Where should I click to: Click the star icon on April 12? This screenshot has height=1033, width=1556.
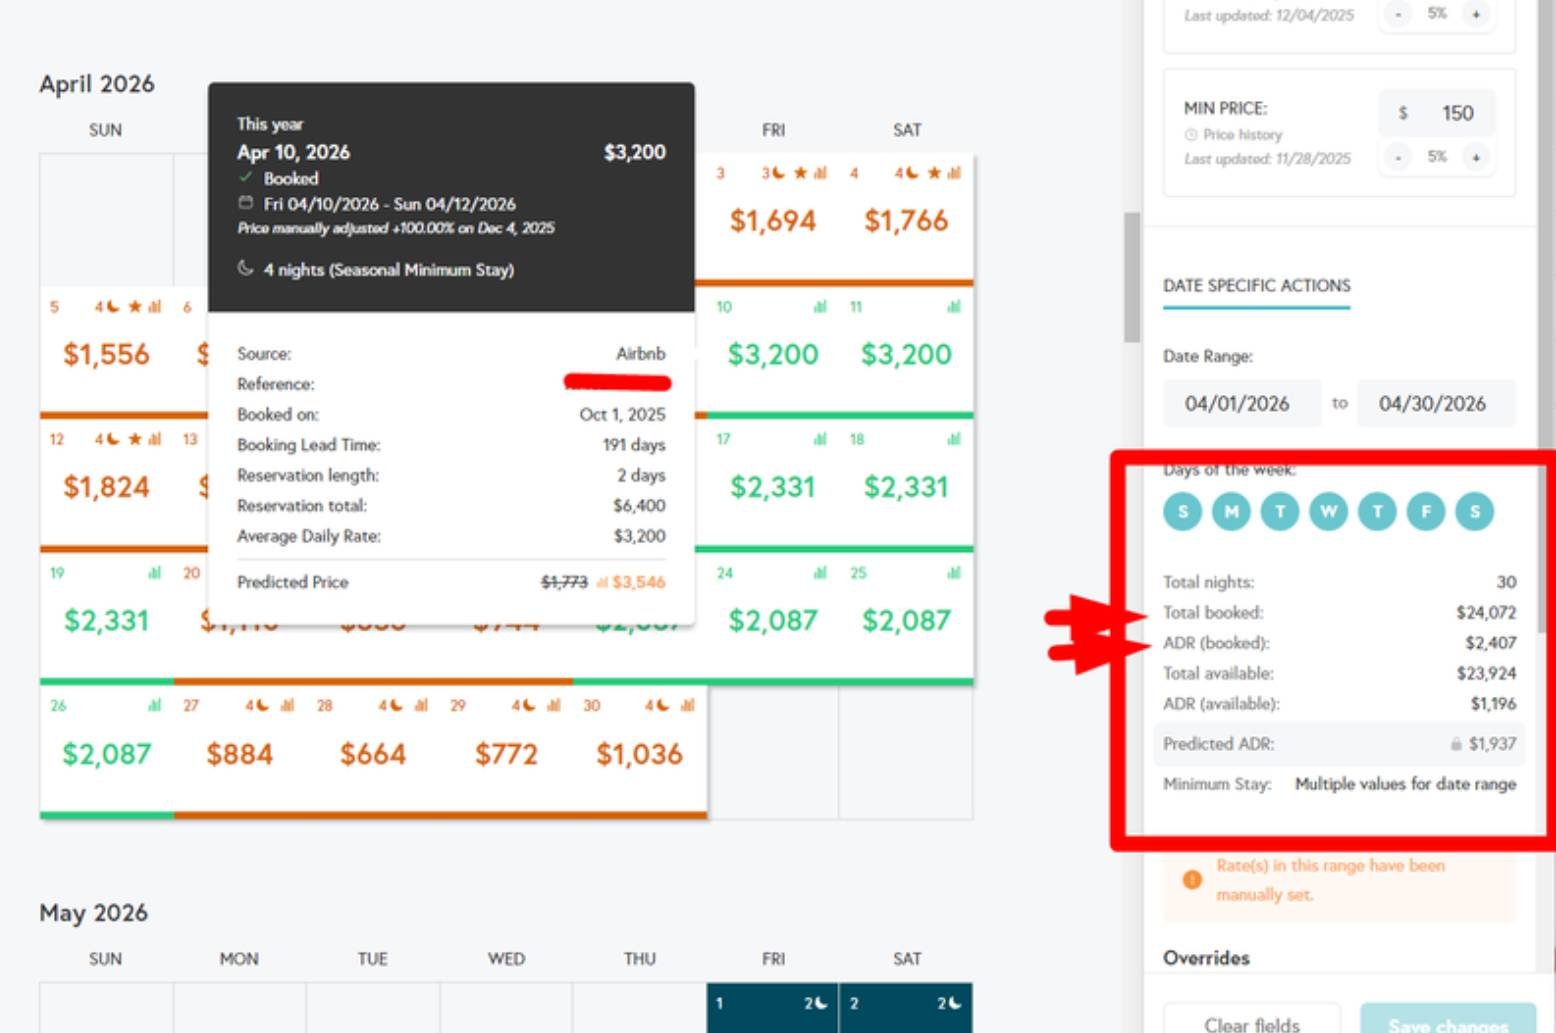(x=135, y=439)
